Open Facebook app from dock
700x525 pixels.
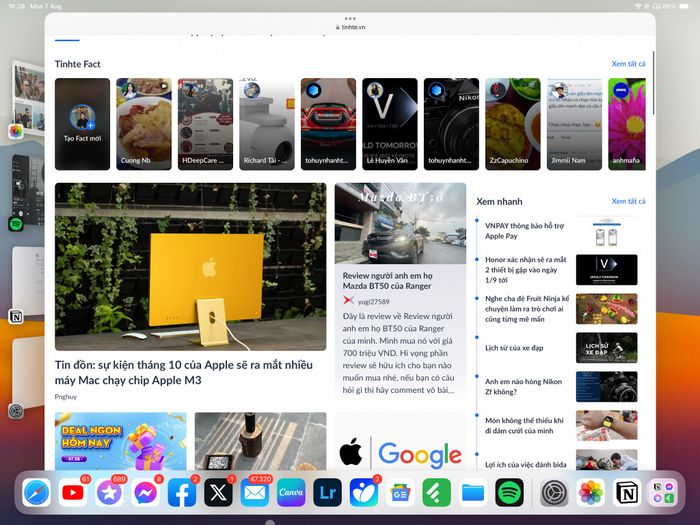pos(182,493)
